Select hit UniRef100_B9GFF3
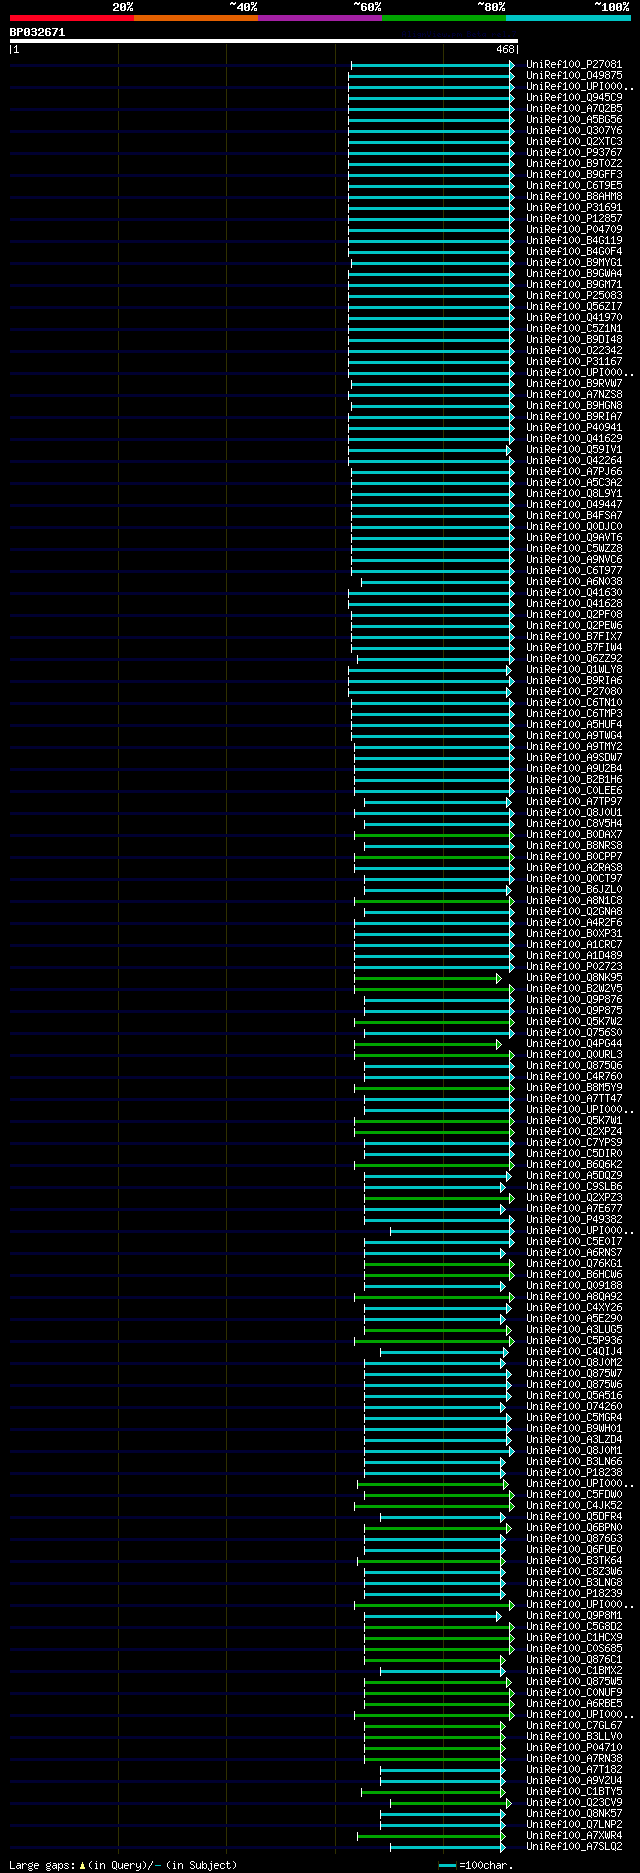640x1873 pixels. [x=574, y=175]
